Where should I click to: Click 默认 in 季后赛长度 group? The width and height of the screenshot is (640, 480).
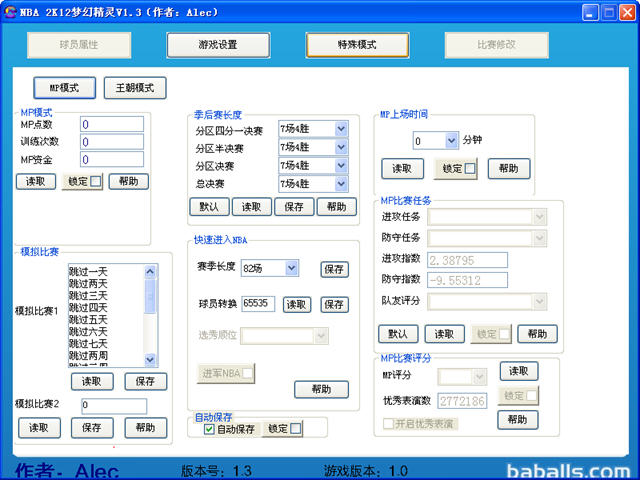[209, 207]
